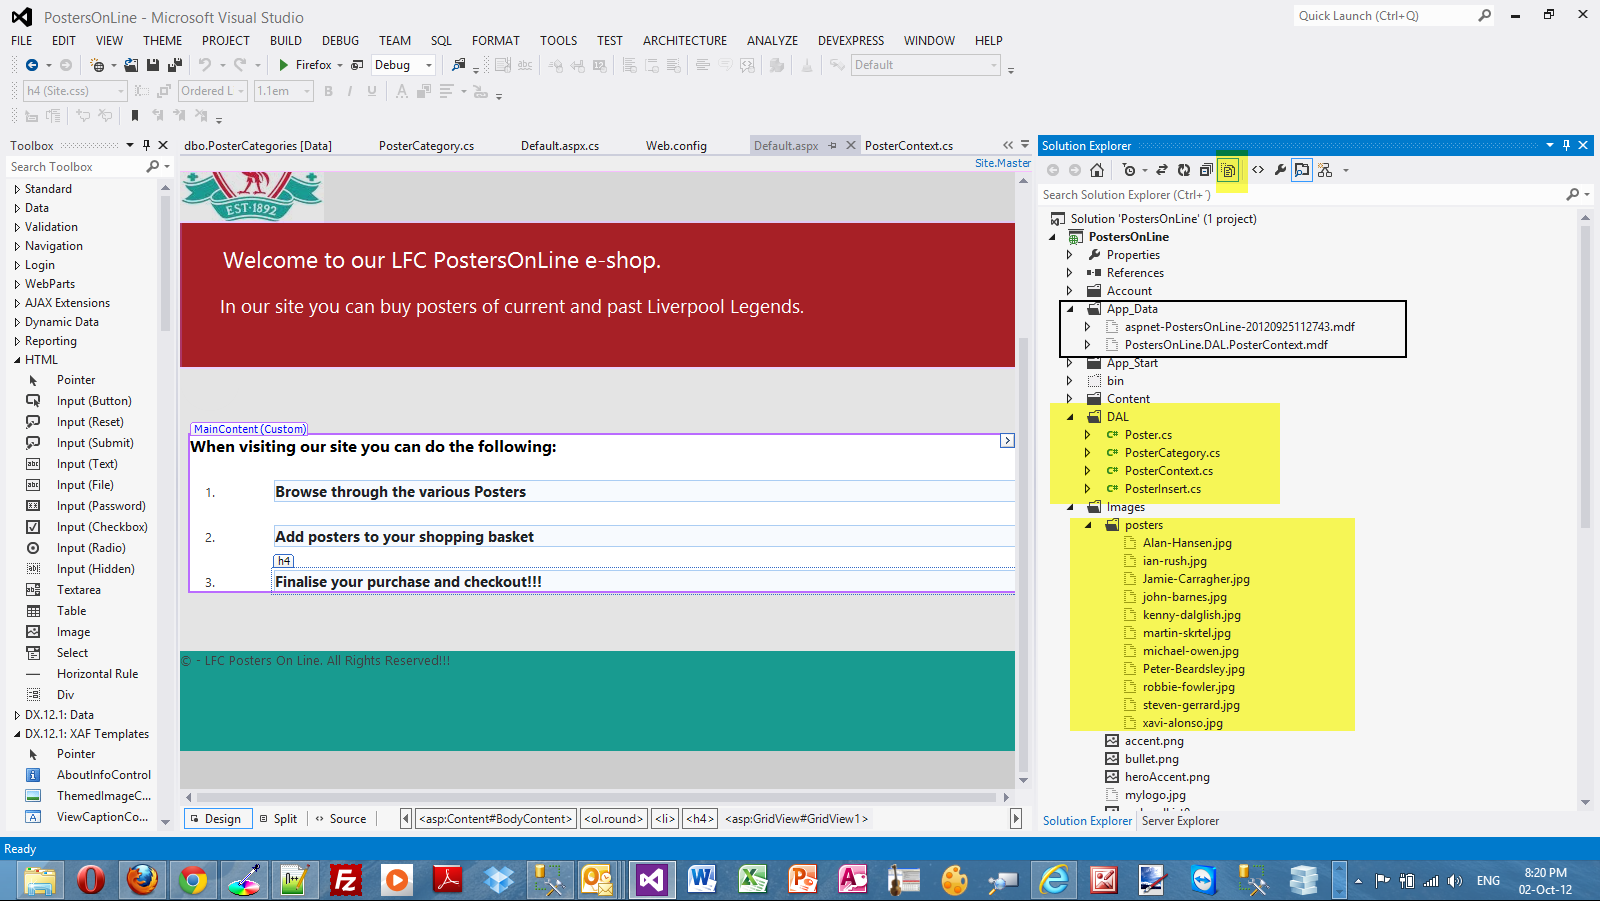Click Navigate Backward arrow
This screenshot has height=901, width=1600.
(x=32, y=65)
